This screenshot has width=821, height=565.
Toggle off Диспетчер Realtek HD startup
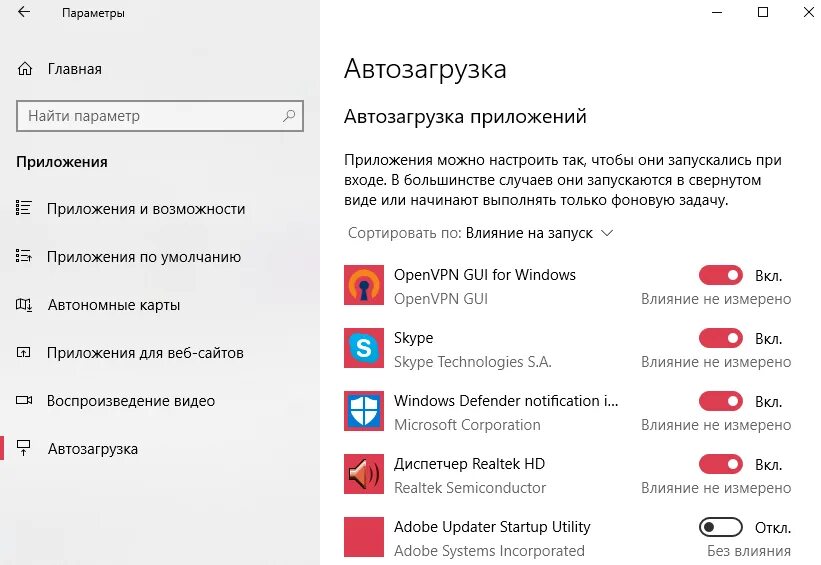(720, 464)
